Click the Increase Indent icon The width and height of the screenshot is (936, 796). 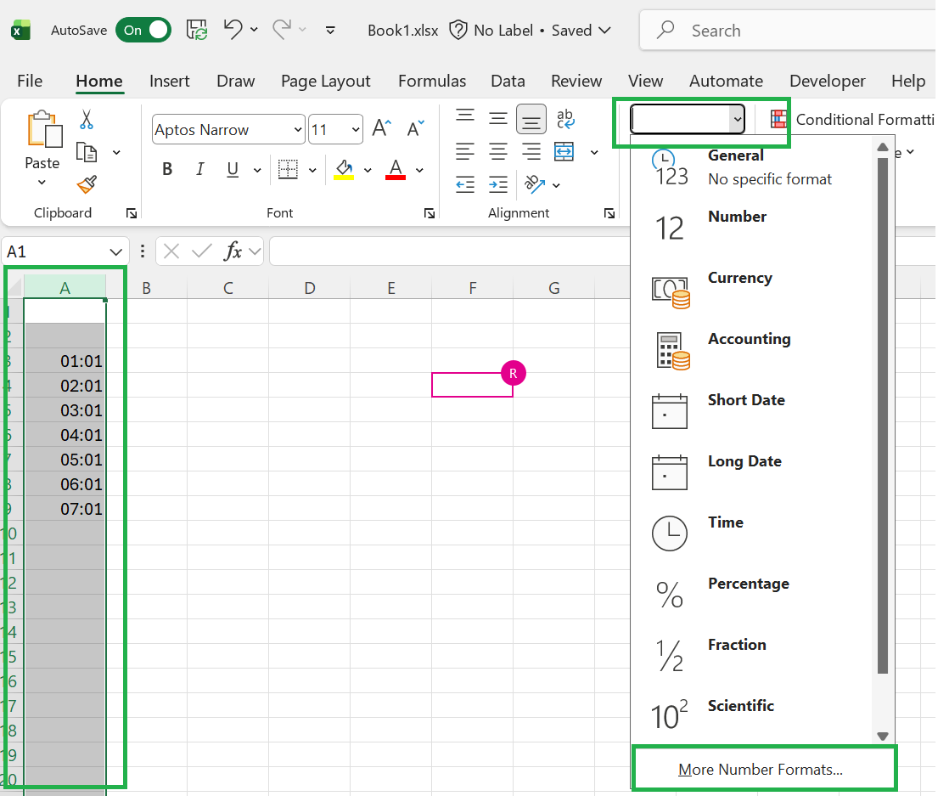point(498,185)
